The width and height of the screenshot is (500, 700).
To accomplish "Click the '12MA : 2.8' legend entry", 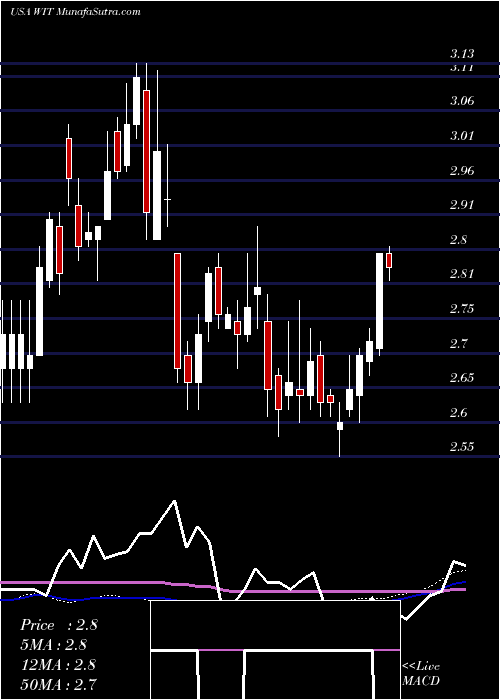I will 58,664.
